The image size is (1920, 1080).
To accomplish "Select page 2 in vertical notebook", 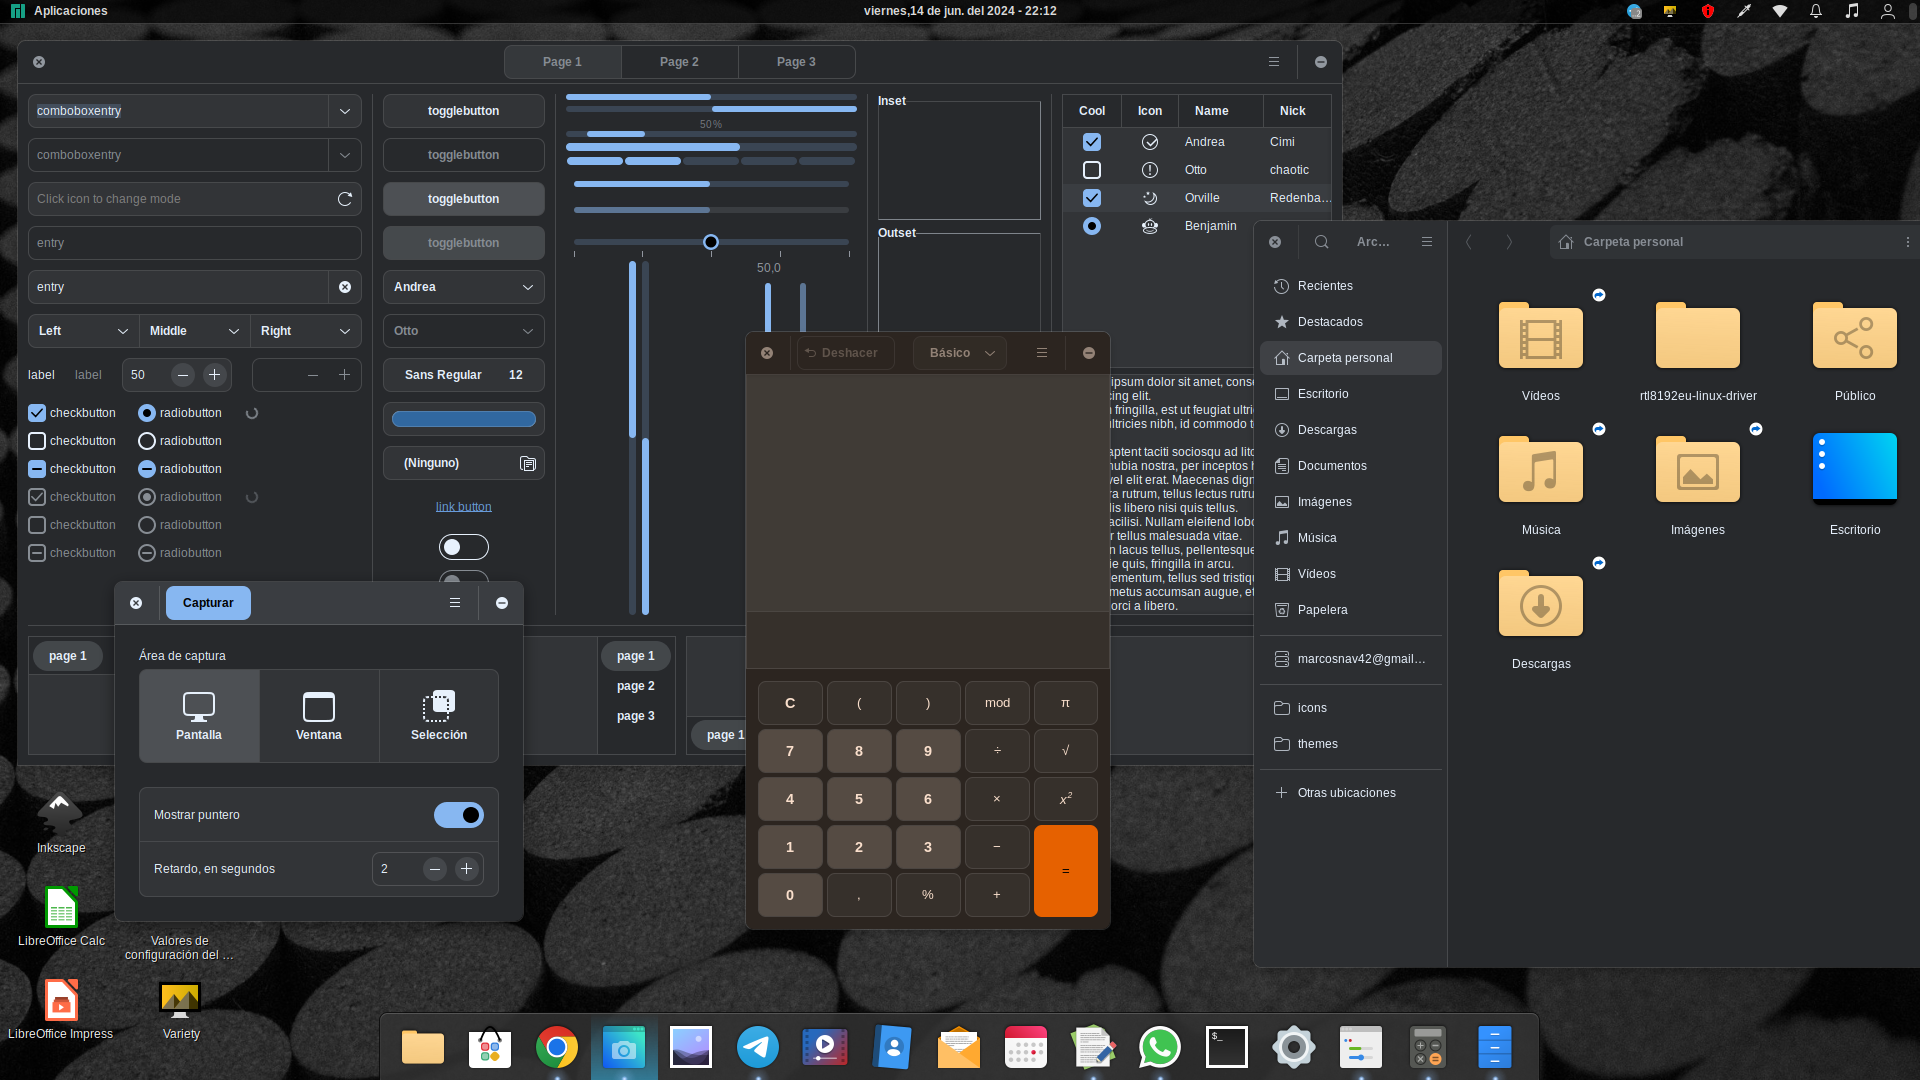I will coord(636,686).
